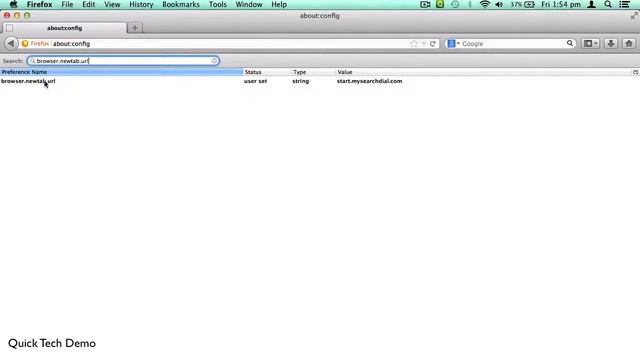Viewport: 640px width, 360px height.
Task: Click the screen recording camera menu bar icon
Action: tap(425, 4)
